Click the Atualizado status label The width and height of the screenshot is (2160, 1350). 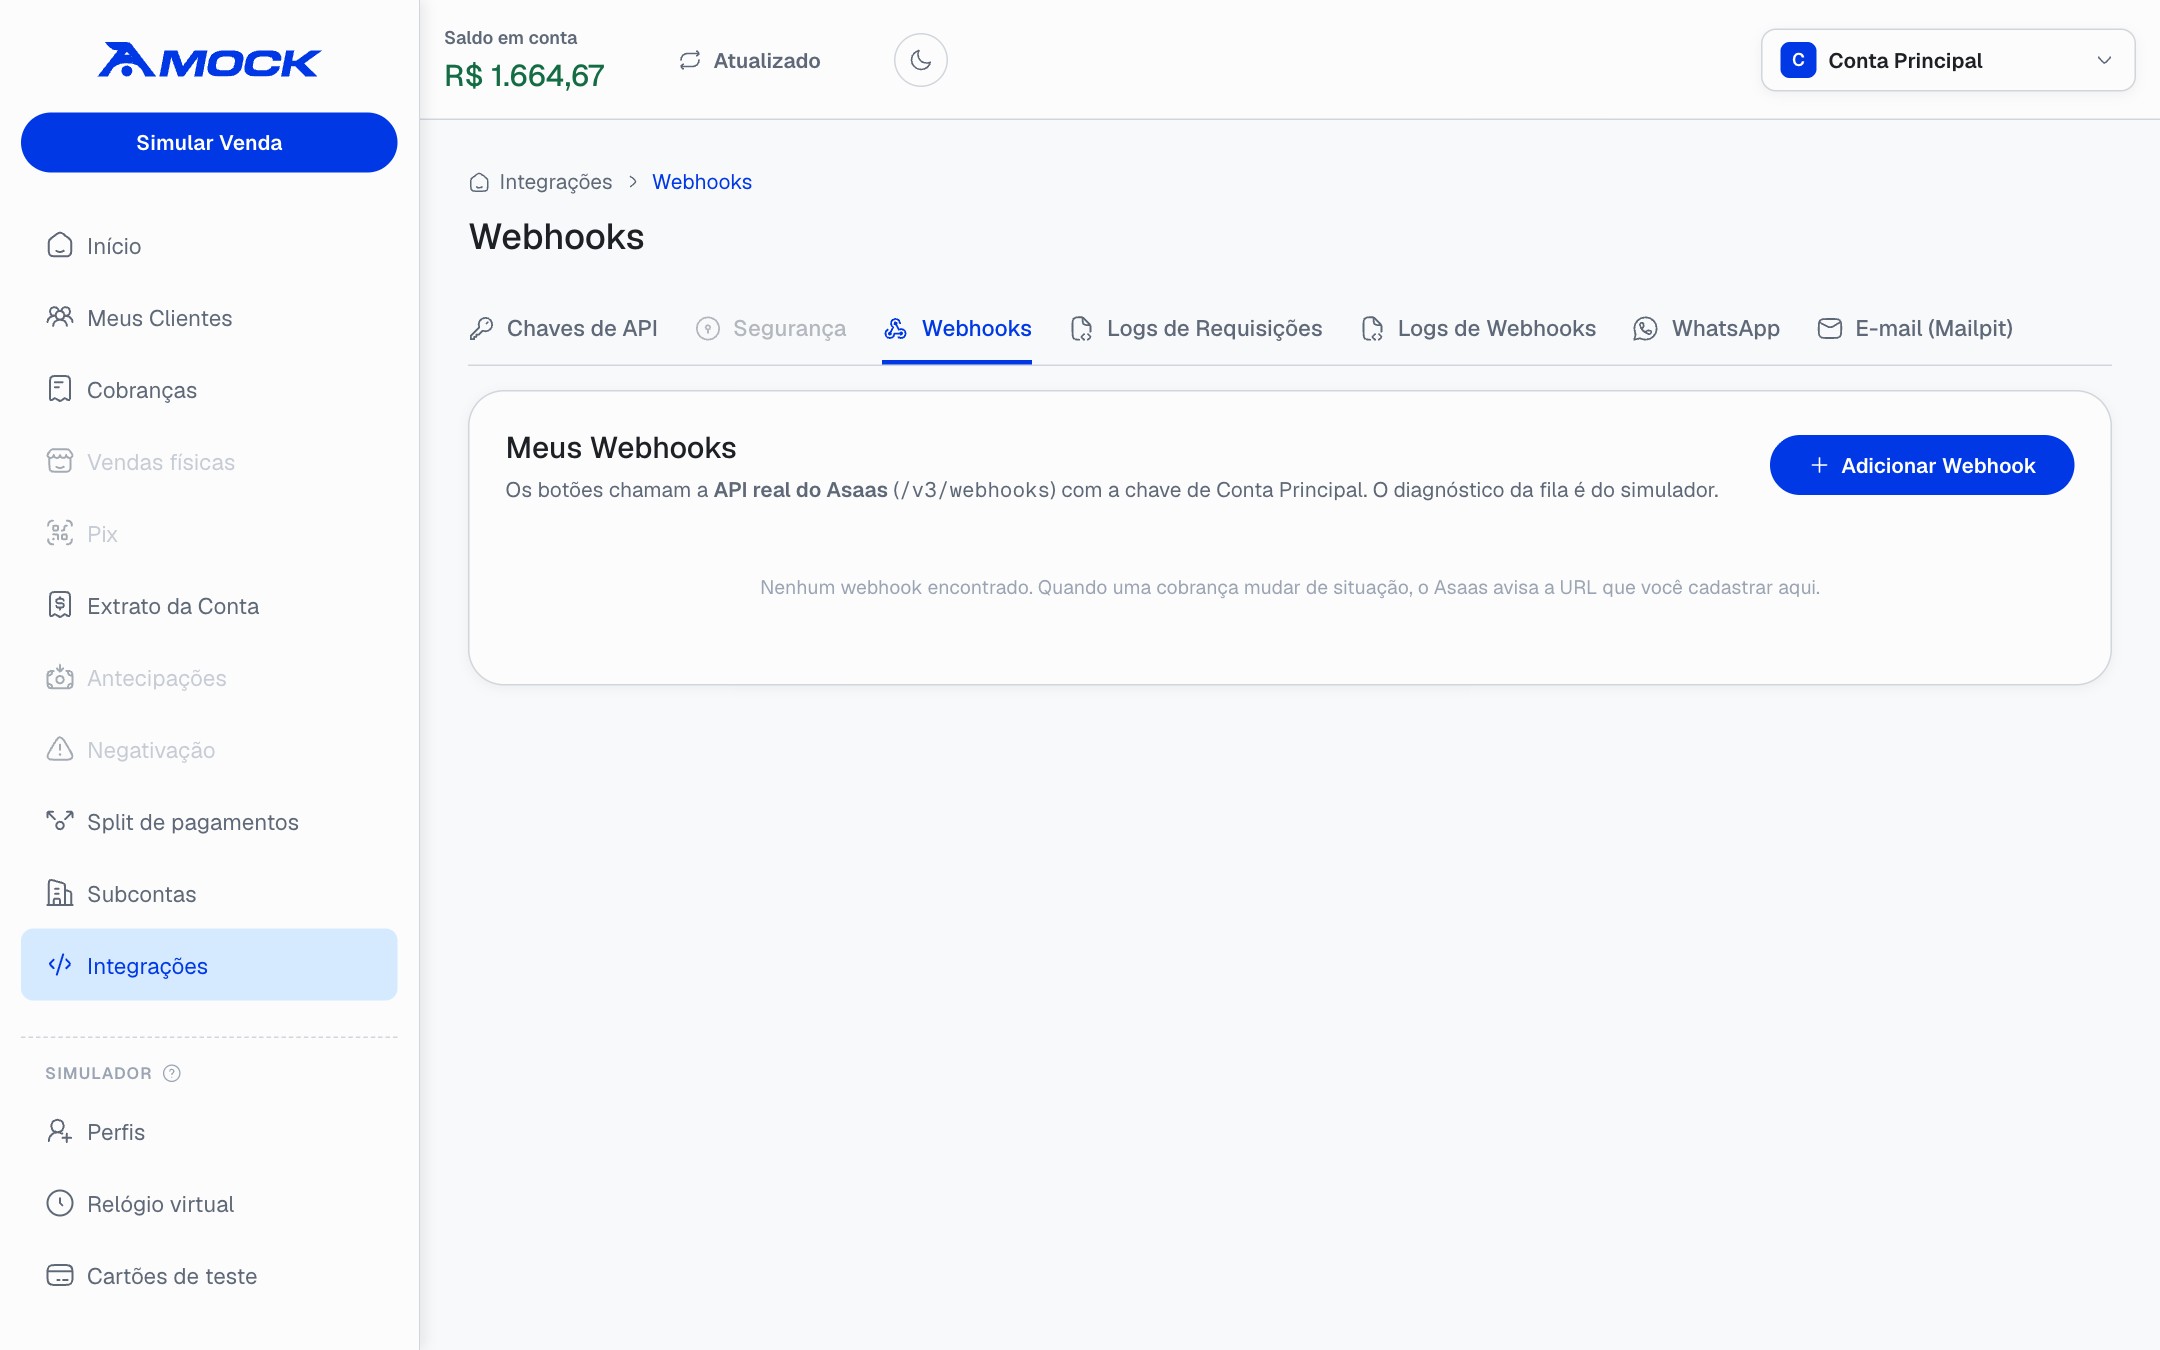[x=767, y=61]
